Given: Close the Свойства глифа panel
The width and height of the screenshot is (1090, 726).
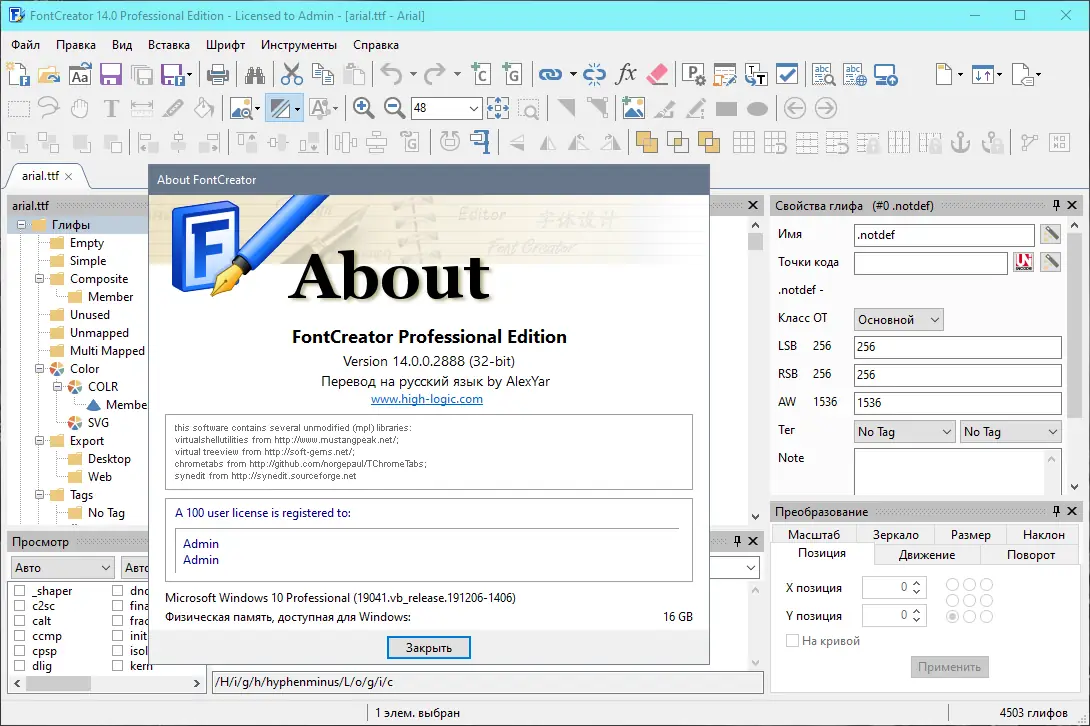Looking at the screenshot, I should pos(1072,205).
